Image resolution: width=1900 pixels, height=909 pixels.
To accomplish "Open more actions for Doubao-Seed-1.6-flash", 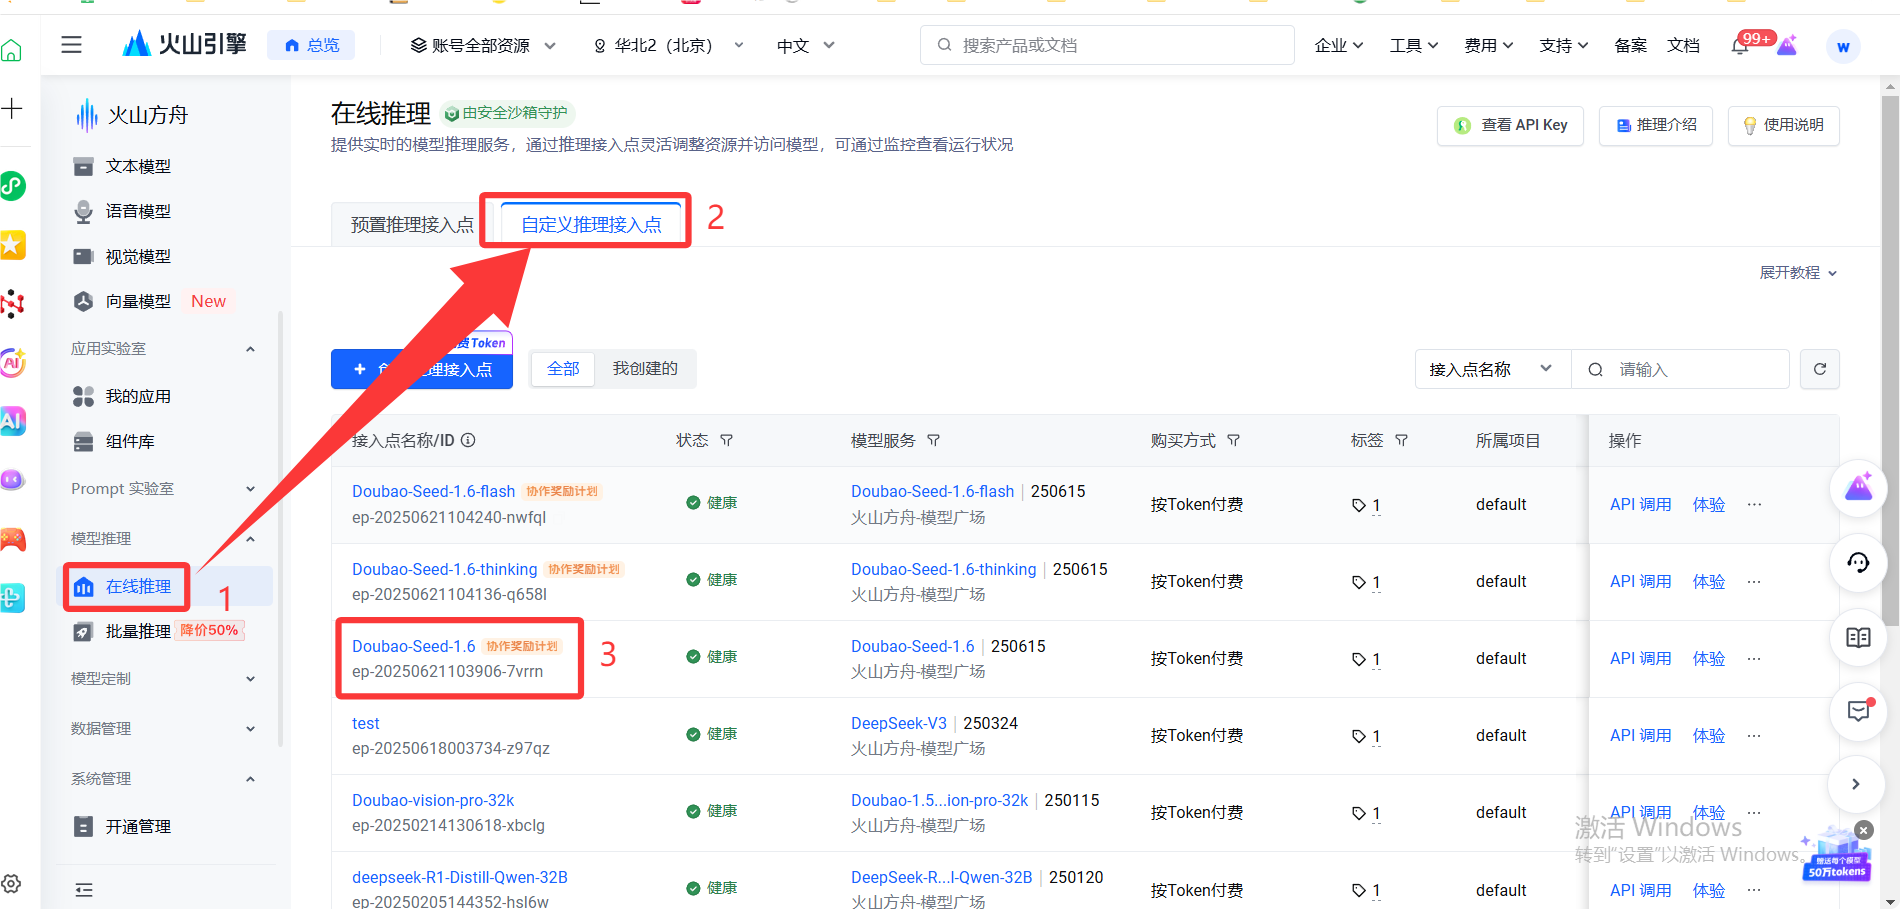I will (x=1754, y=504).
